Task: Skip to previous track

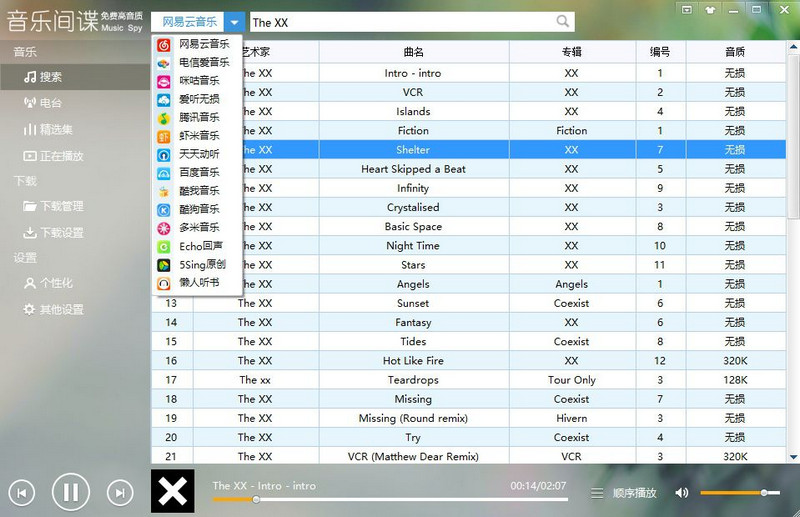Action: click(22, 493)
